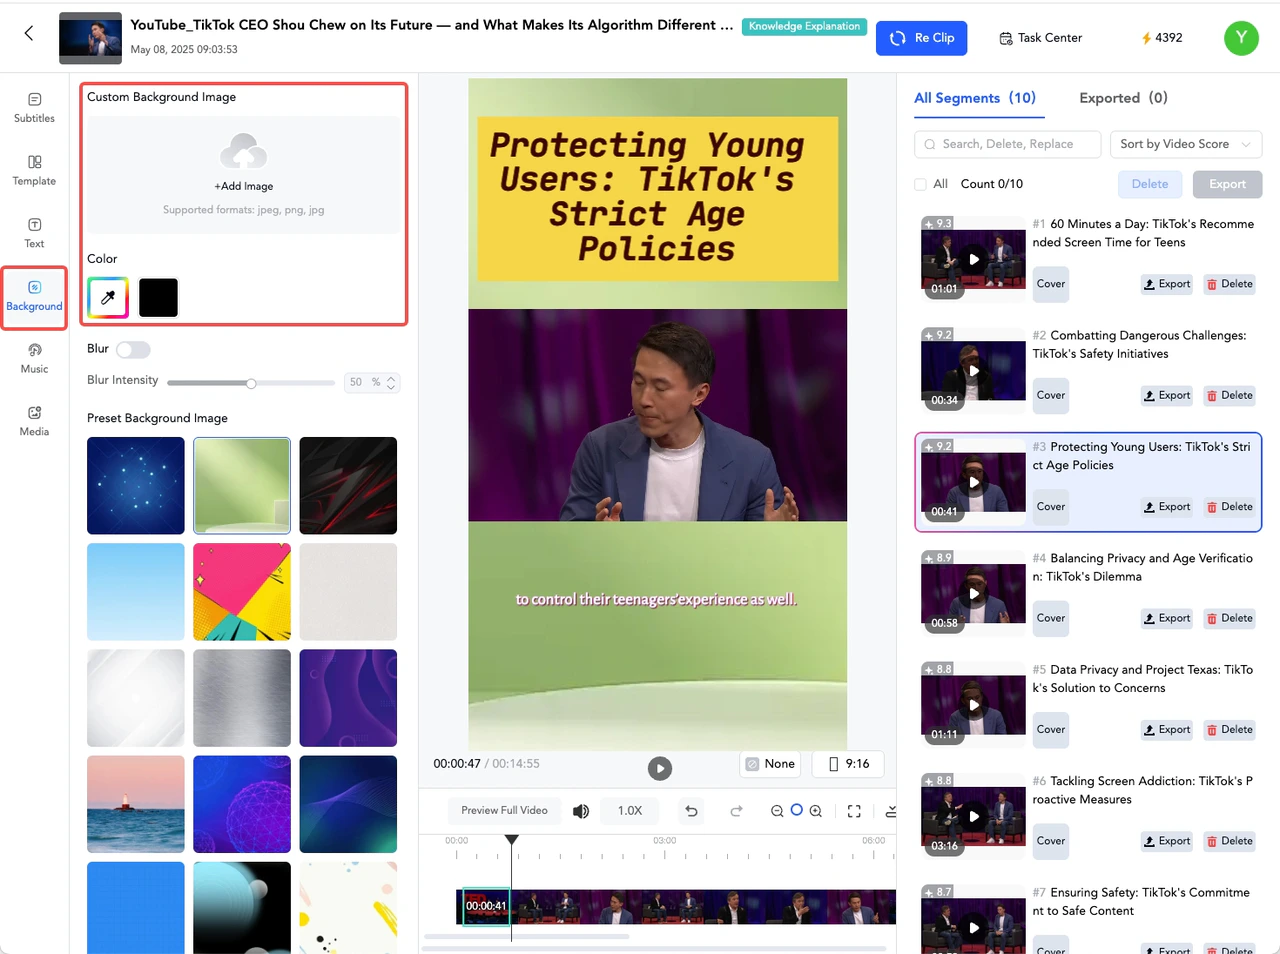Select the colorful pink-yellow comic preset background
1280x954 pixels.
pyautogui.click(x=242, y=592)
